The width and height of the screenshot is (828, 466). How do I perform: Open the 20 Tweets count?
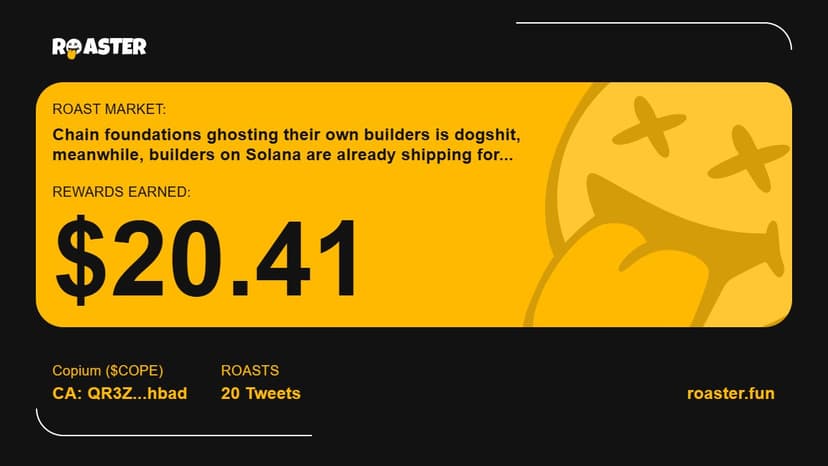[260, 393]
